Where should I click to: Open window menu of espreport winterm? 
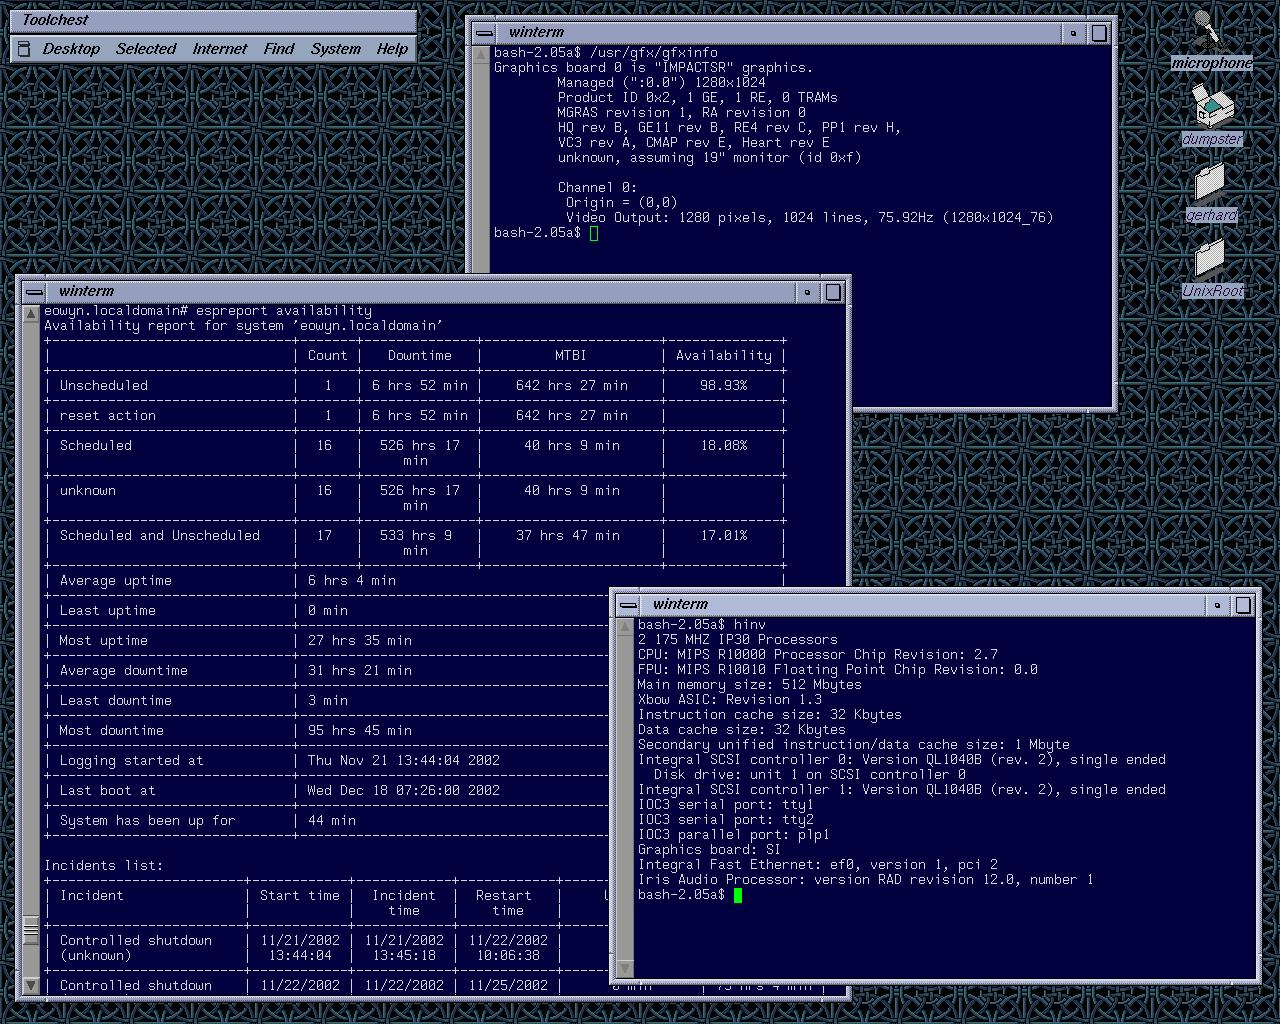pyautogui.click(x=34, y=292)
